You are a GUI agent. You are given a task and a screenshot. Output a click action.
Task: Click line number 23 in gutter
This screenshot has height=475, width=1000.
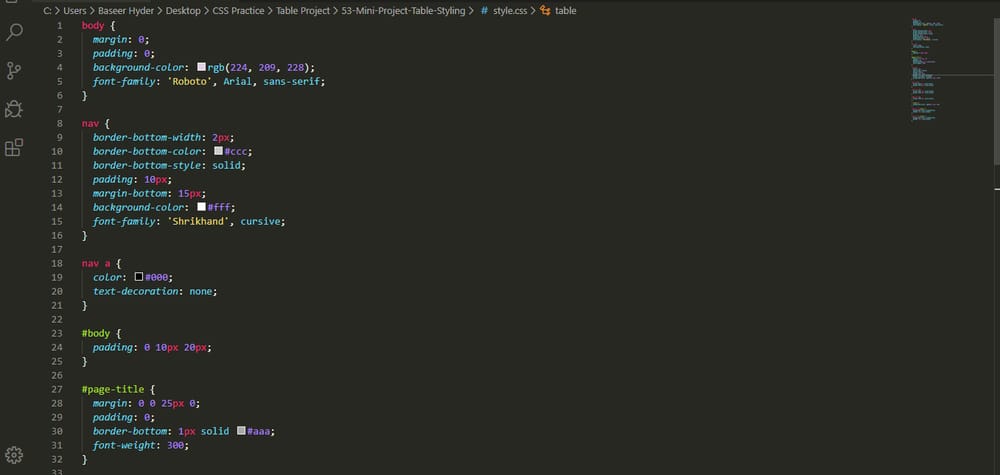tap(57, 333)
